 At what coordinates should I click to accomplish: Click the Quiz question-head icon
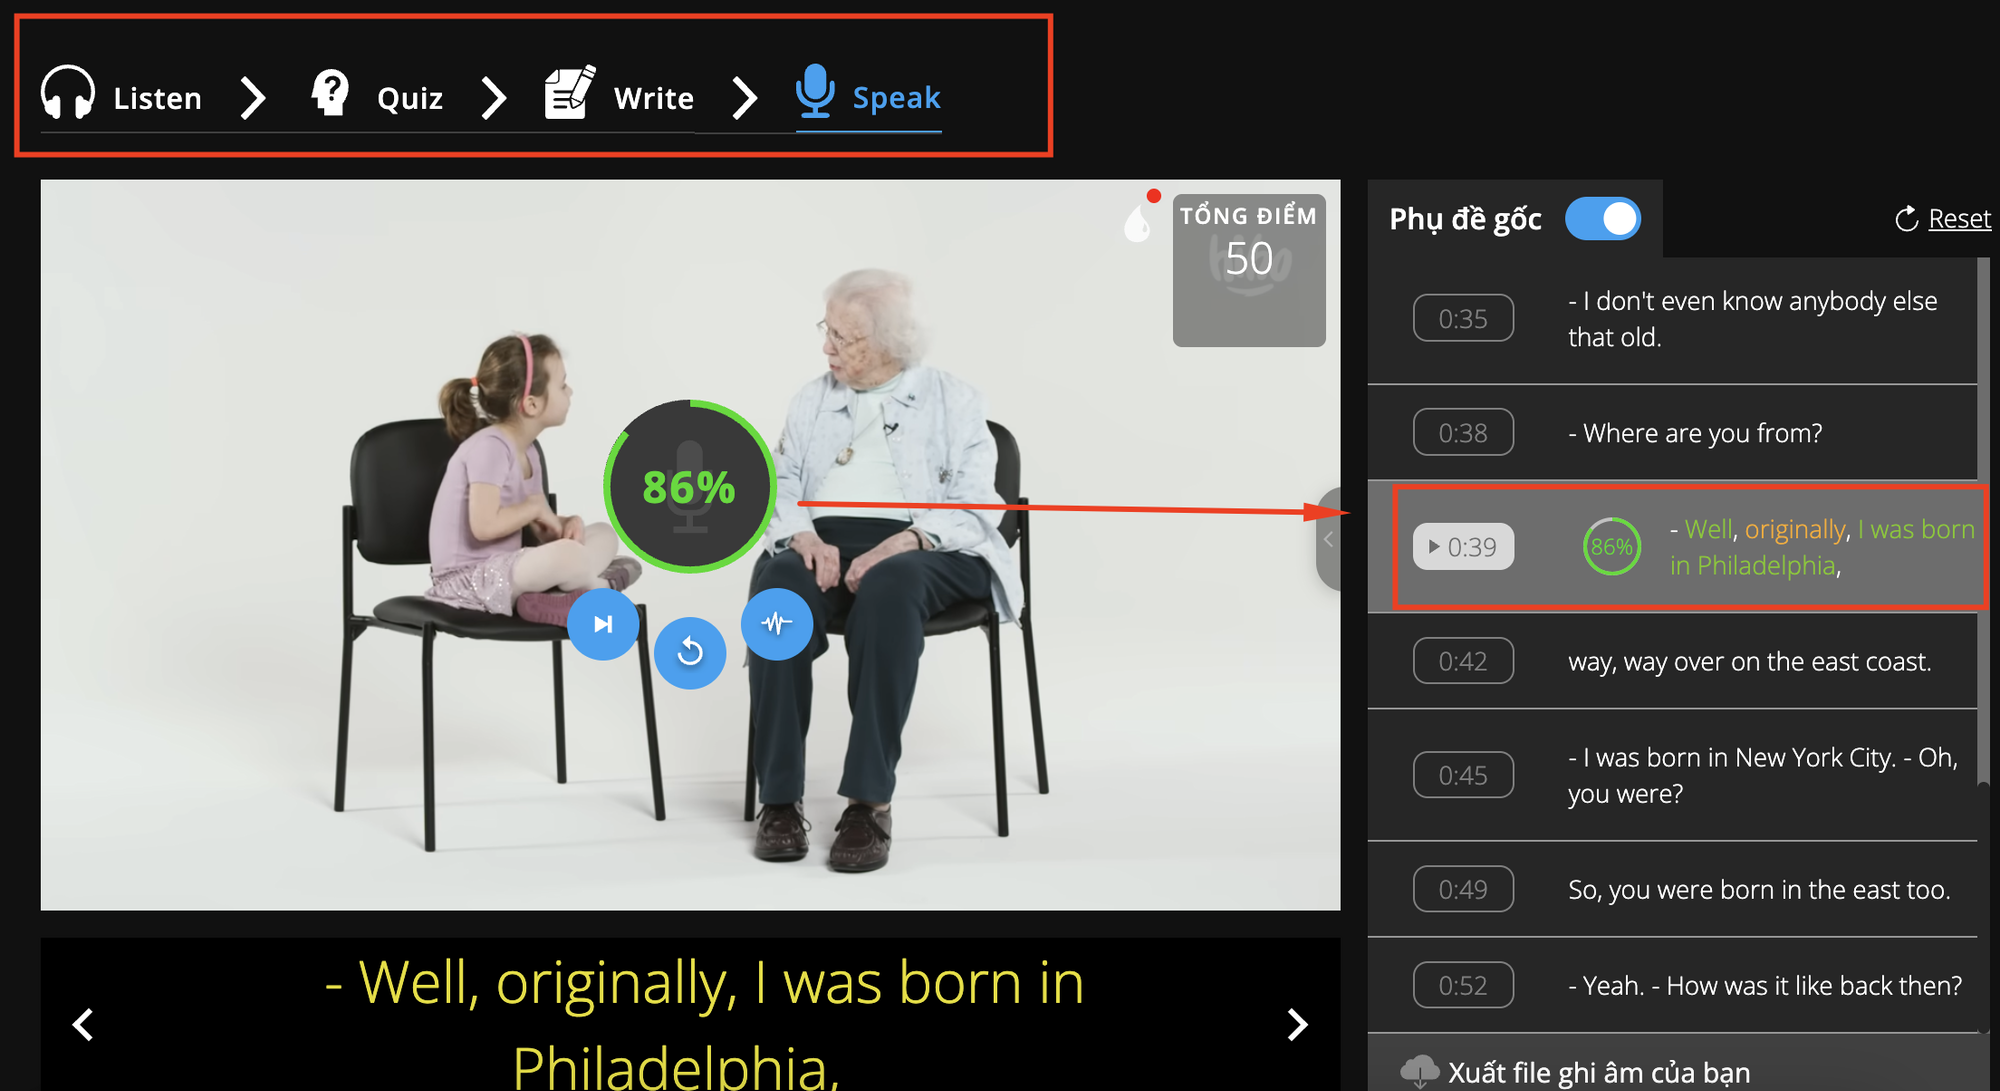coord(330,94)
